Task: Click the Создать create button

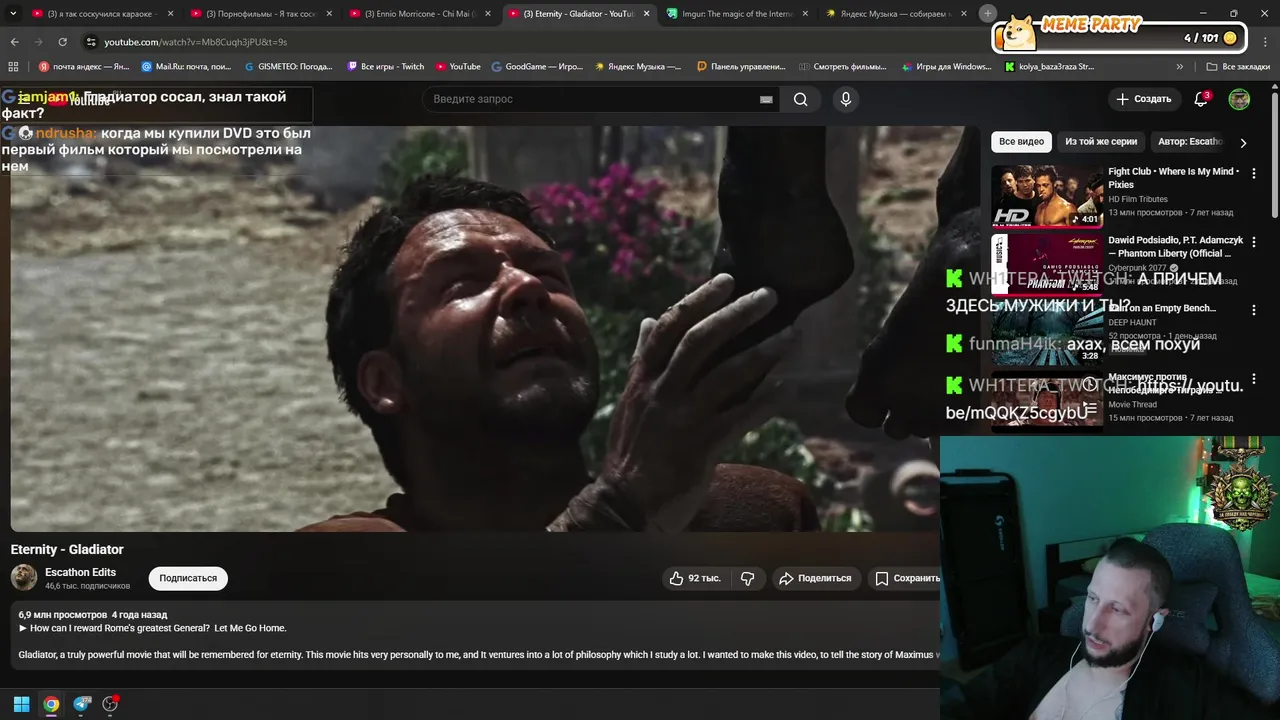Action: [x=1143, y=99]
